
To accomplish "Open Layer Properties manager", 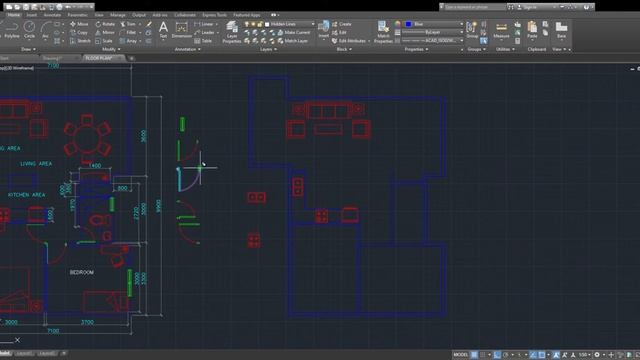I will click(232, 32).
